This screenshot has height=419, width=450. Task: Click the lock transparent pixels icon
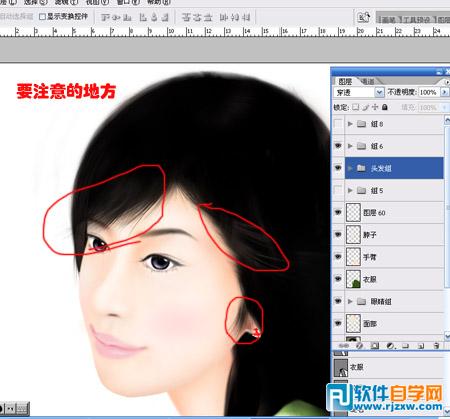(x=356, y=107)
